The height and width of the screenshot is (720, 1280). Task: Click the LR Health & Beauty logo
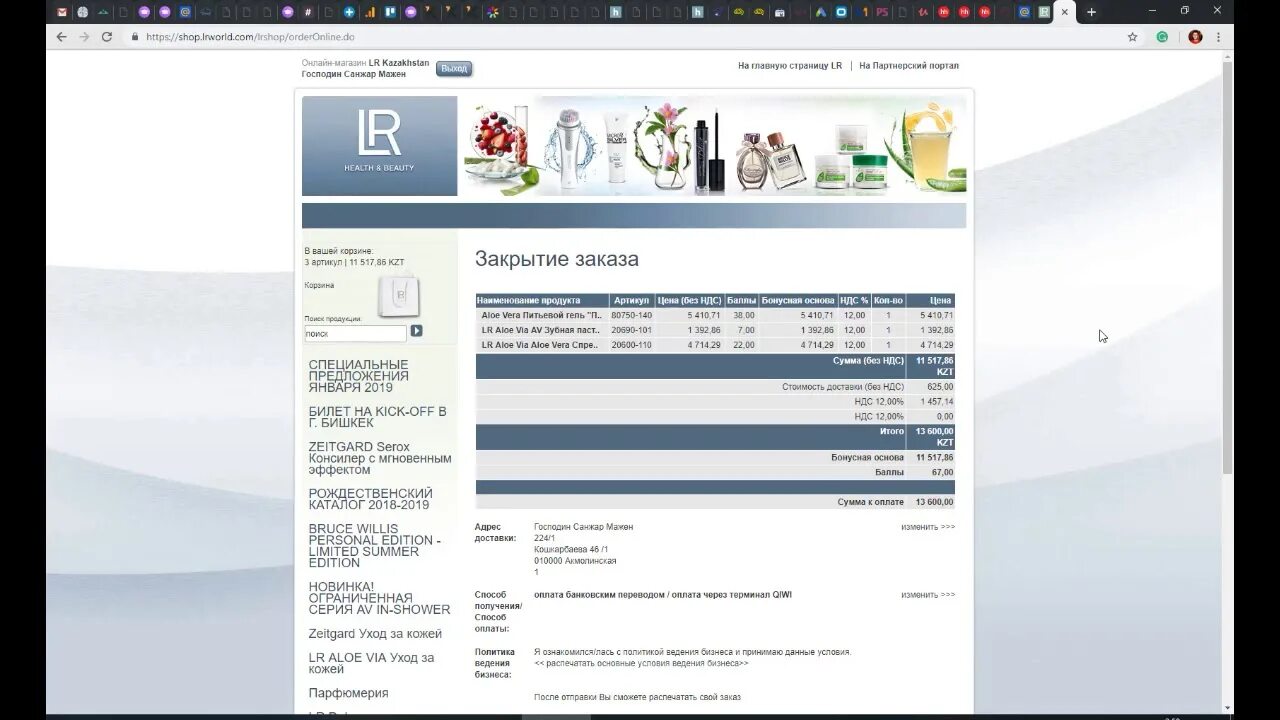pos(379,146)
